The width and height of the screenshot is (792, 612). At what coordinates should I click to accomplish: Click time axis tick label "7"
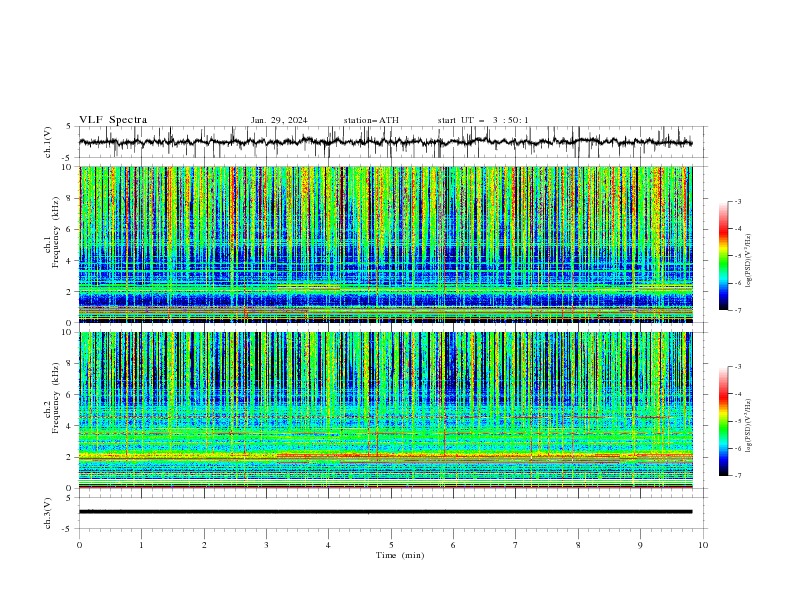coord(516,545)
